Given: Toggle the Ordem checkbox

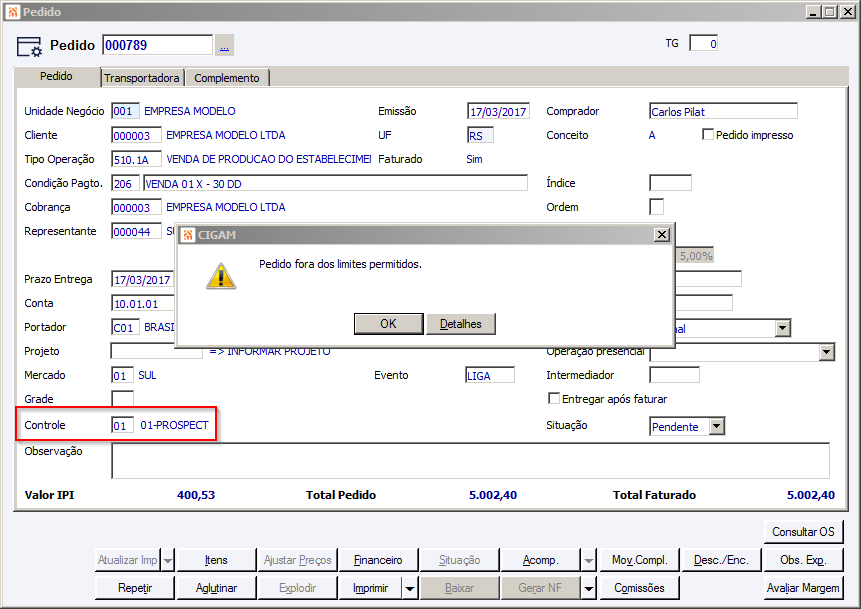Looking at the screenshot, I should pos(656,207).
